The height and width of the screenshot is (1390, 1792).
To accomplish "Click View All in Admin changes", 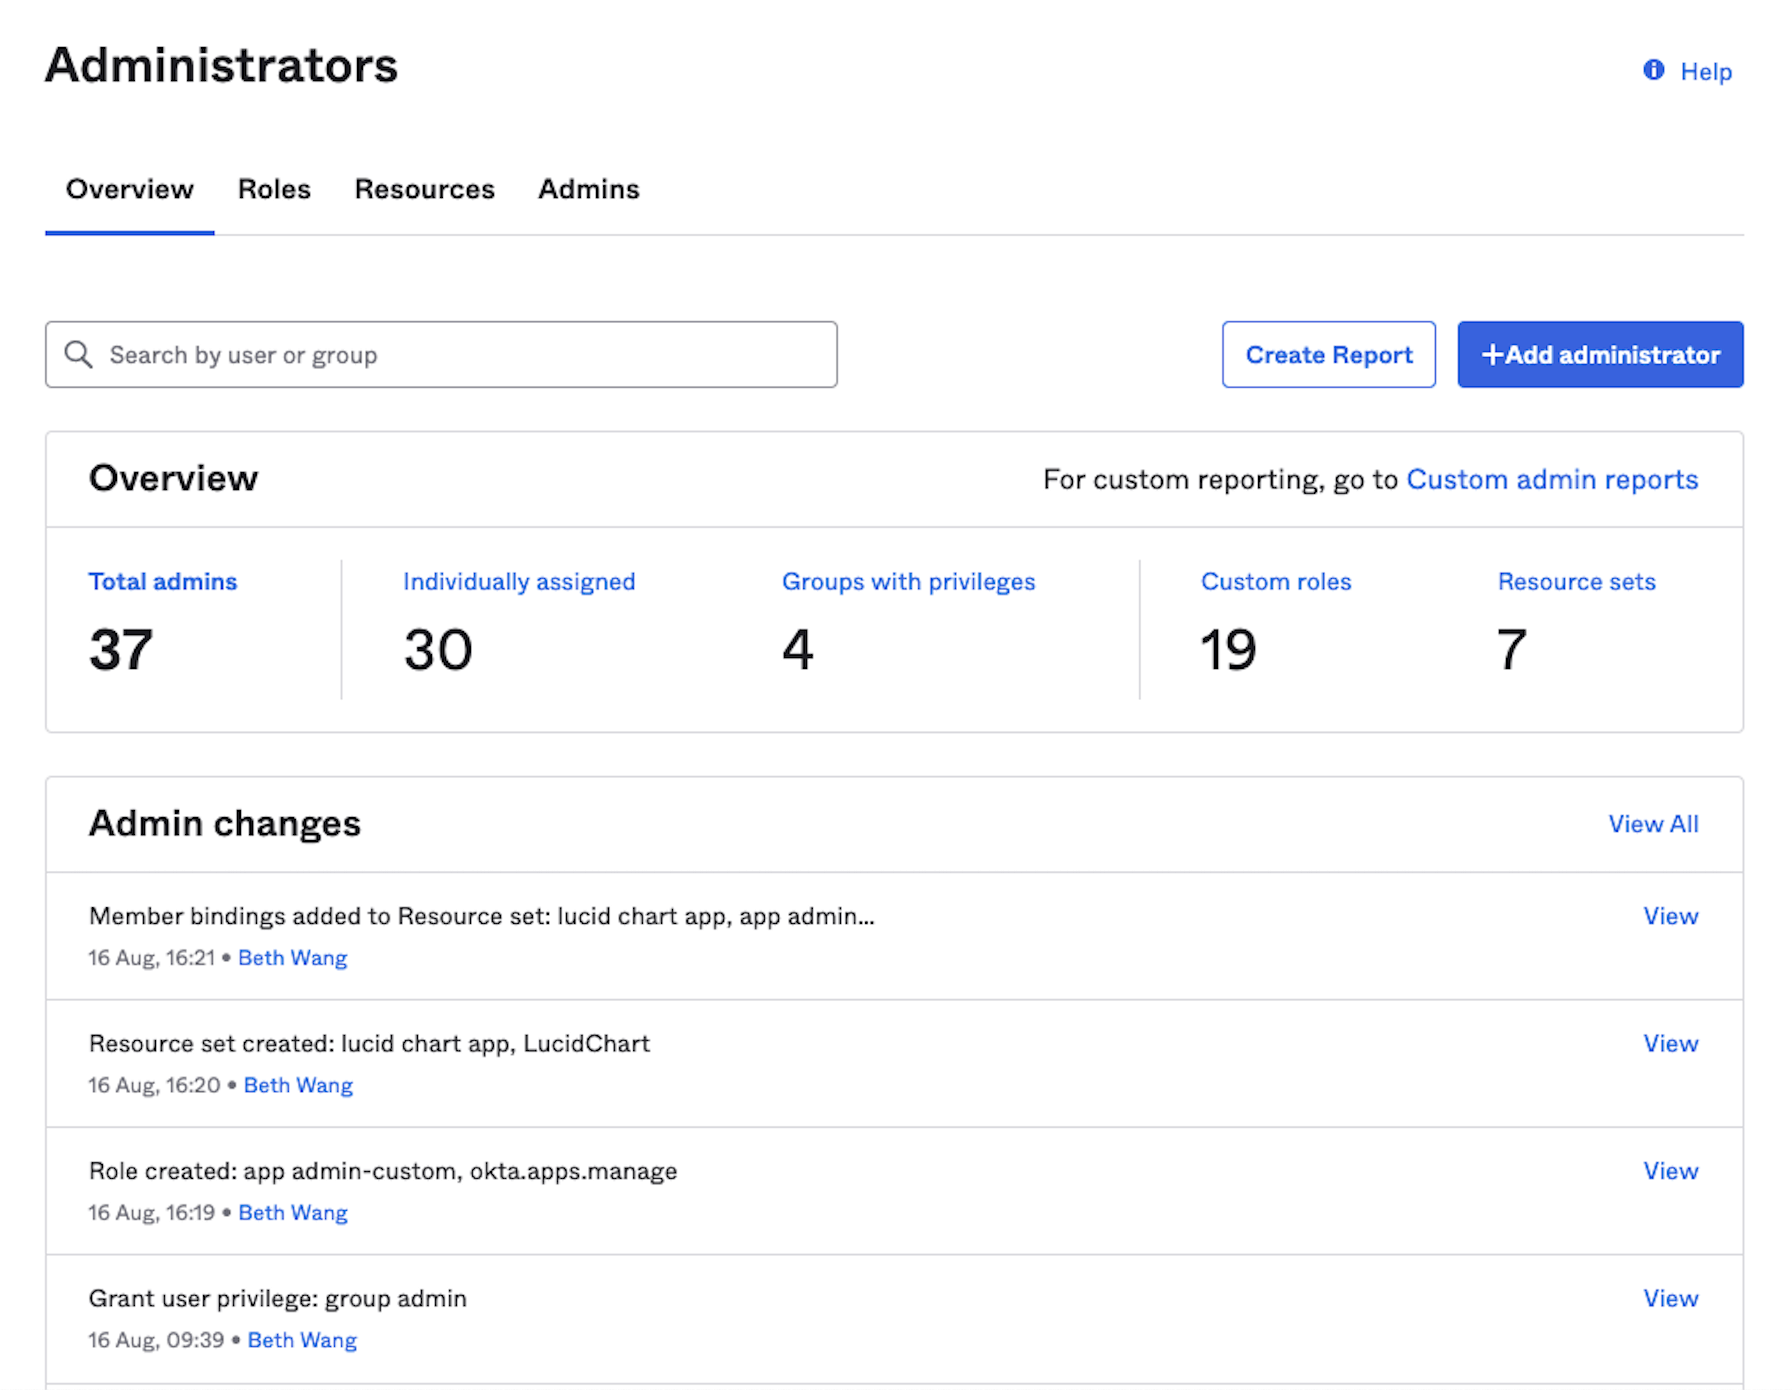I will [x=1652, y=824].
